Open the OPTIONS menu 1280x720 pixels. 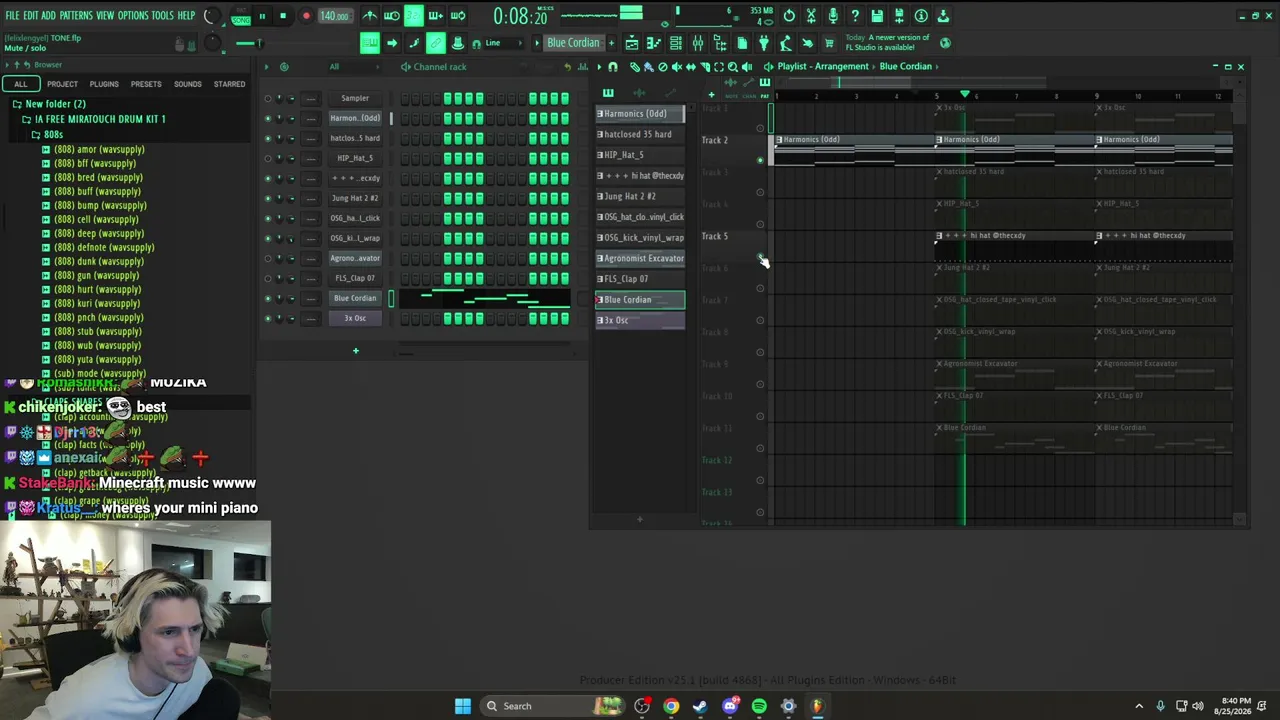point(133,16)
